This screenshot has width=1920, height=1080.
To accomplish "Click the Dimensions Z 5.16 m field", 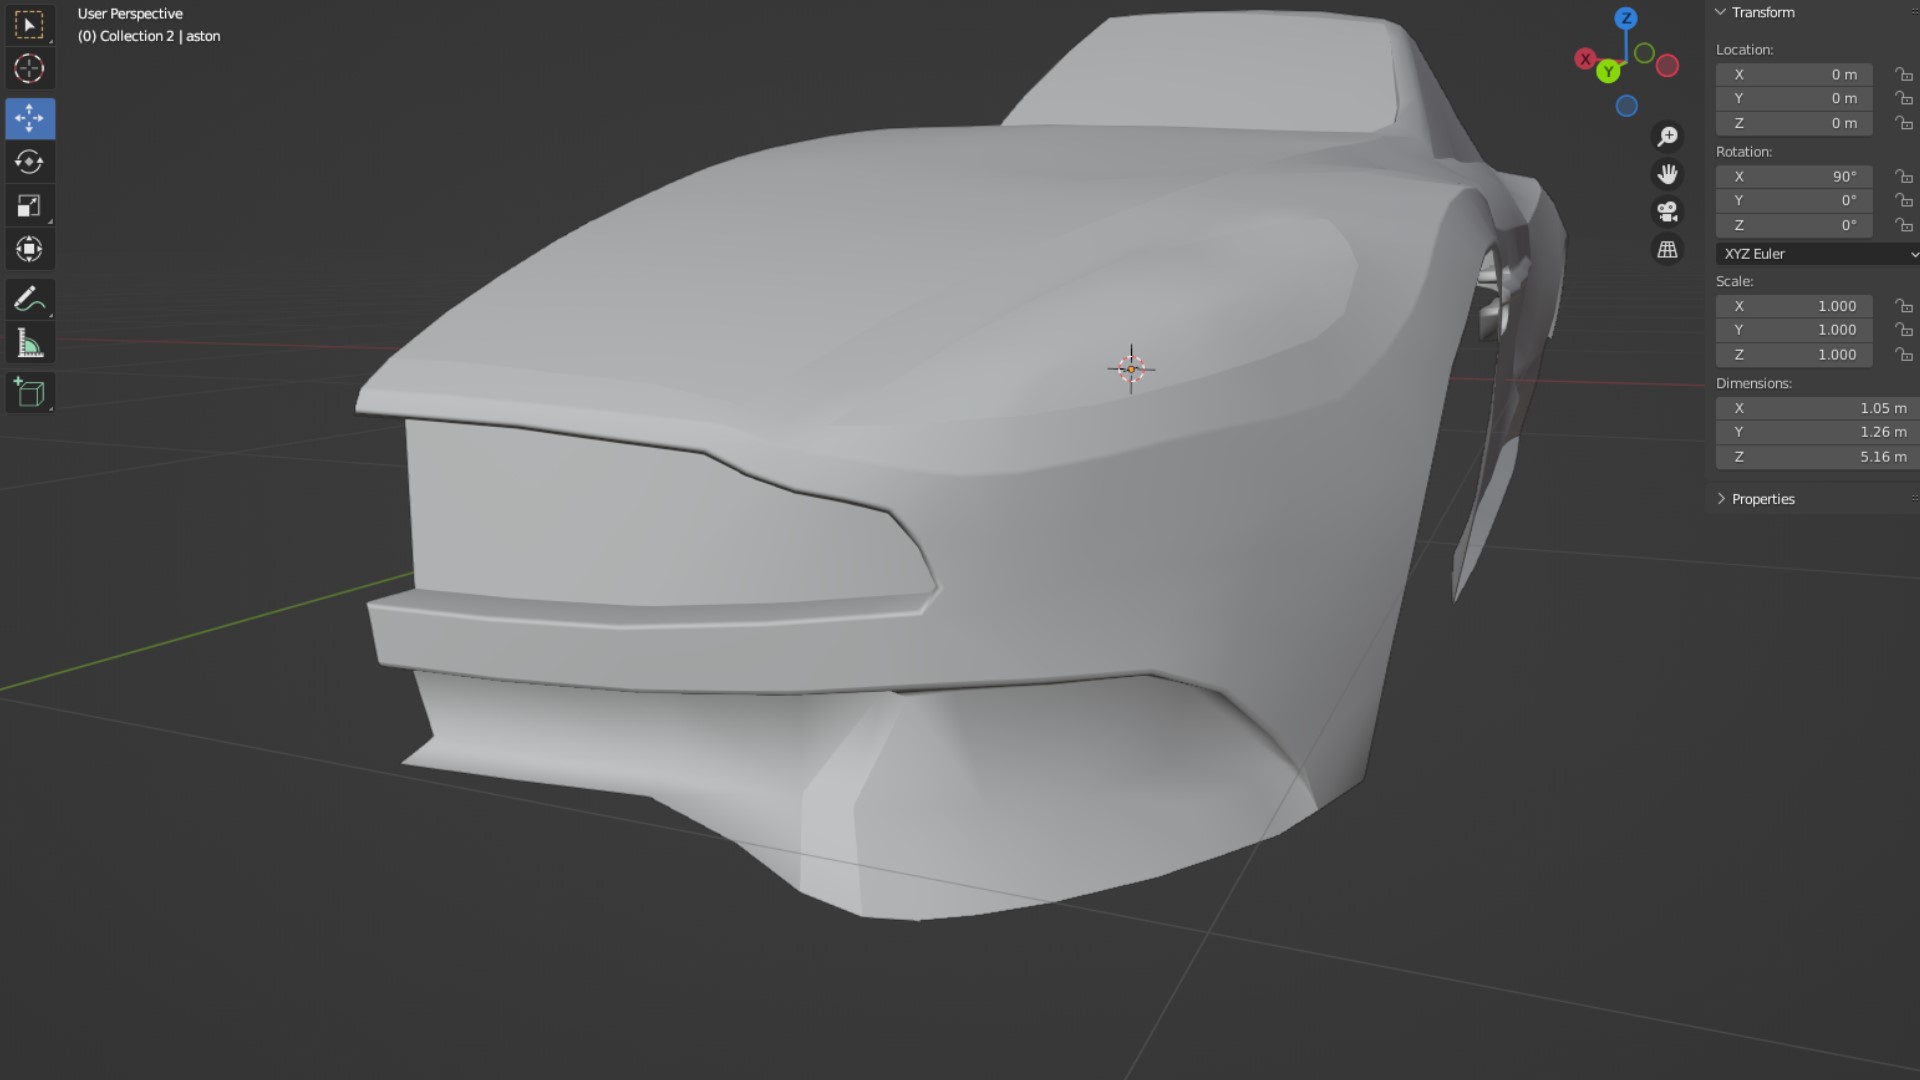I will 1814,457.
